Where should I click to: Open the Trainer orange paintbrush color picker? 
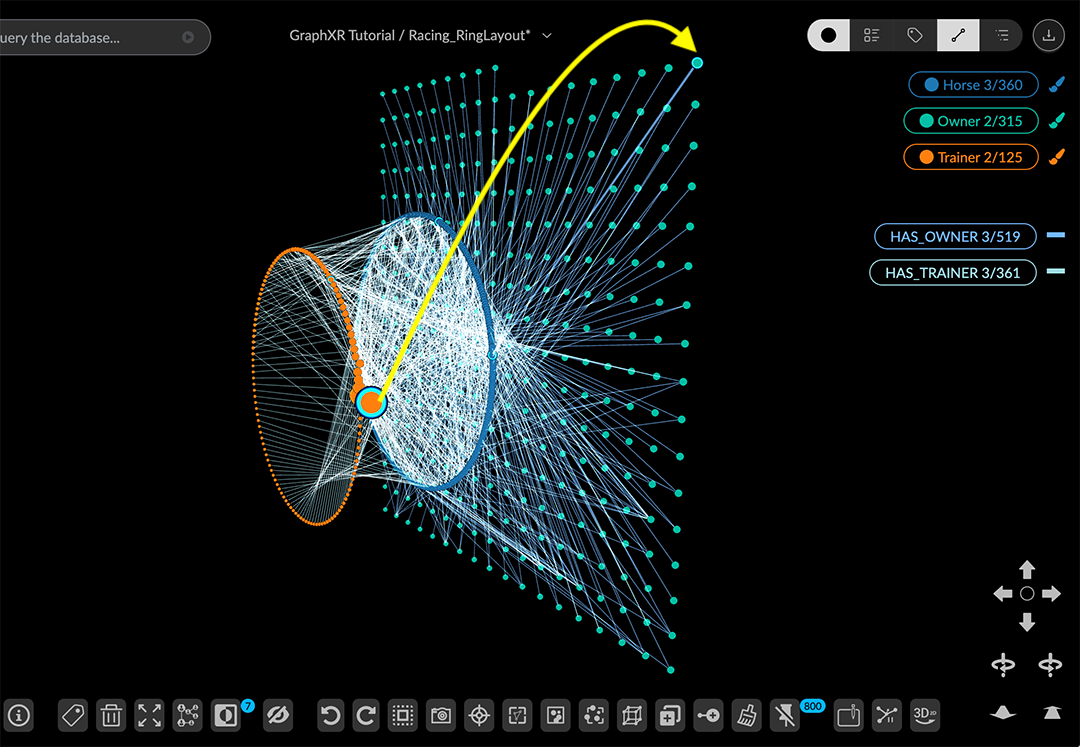click(1056, 157)
